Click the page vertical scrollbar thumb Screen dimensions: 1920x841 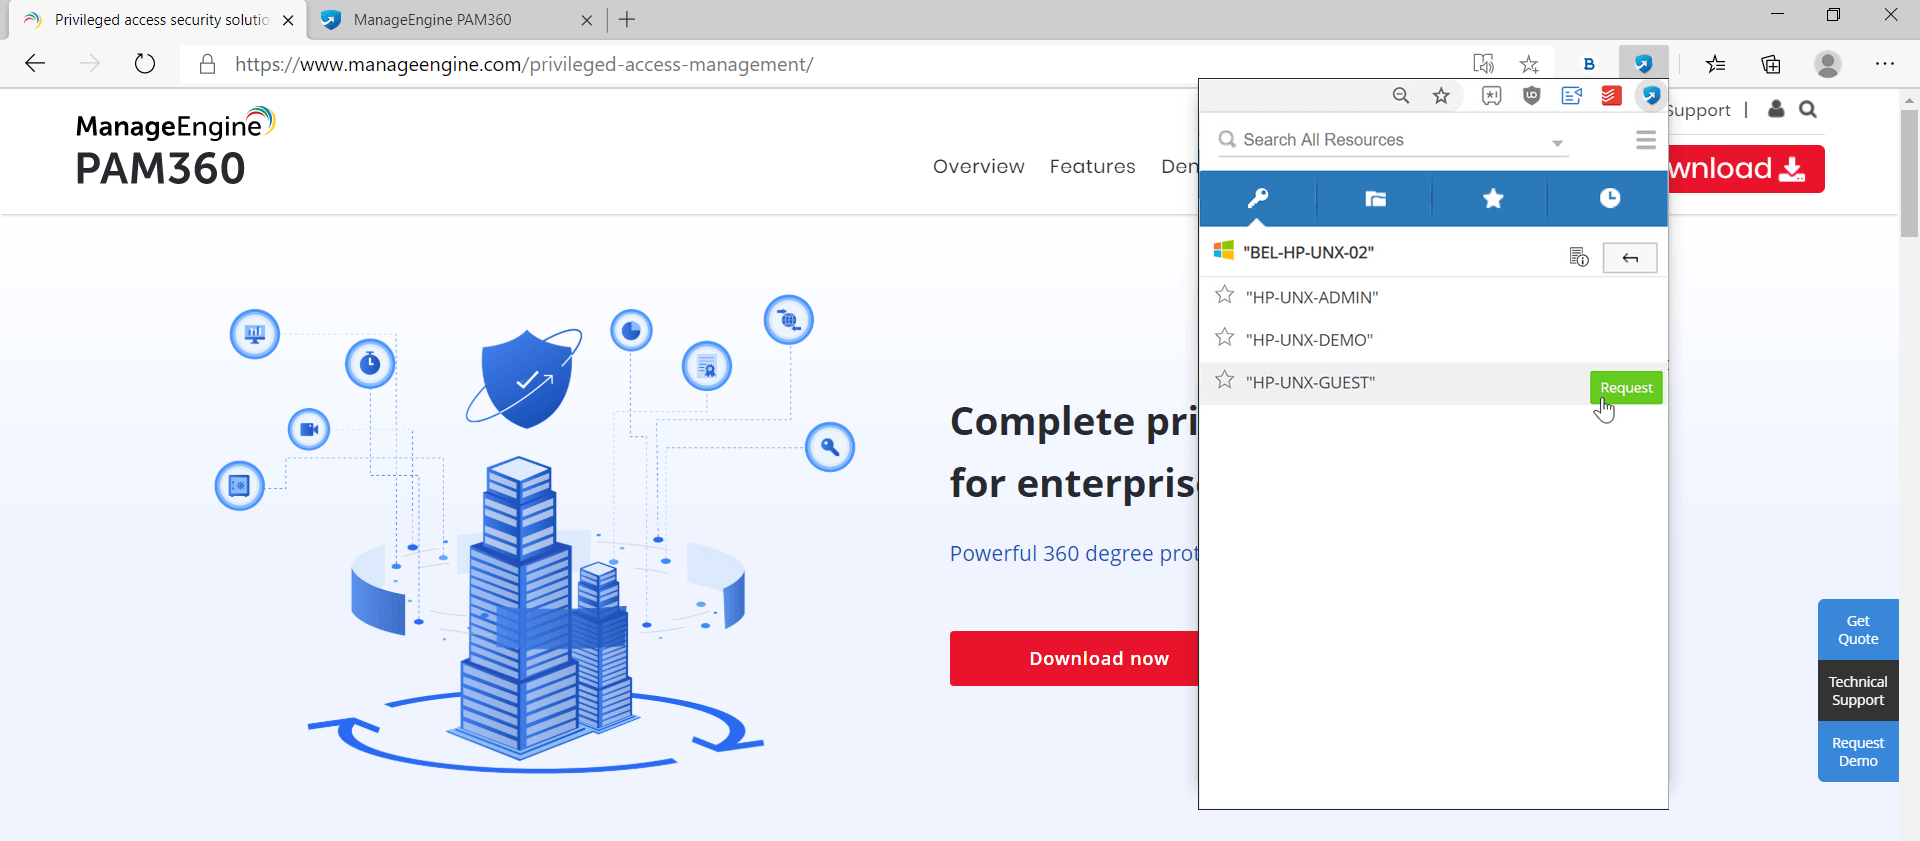[x=1909, y=173]
